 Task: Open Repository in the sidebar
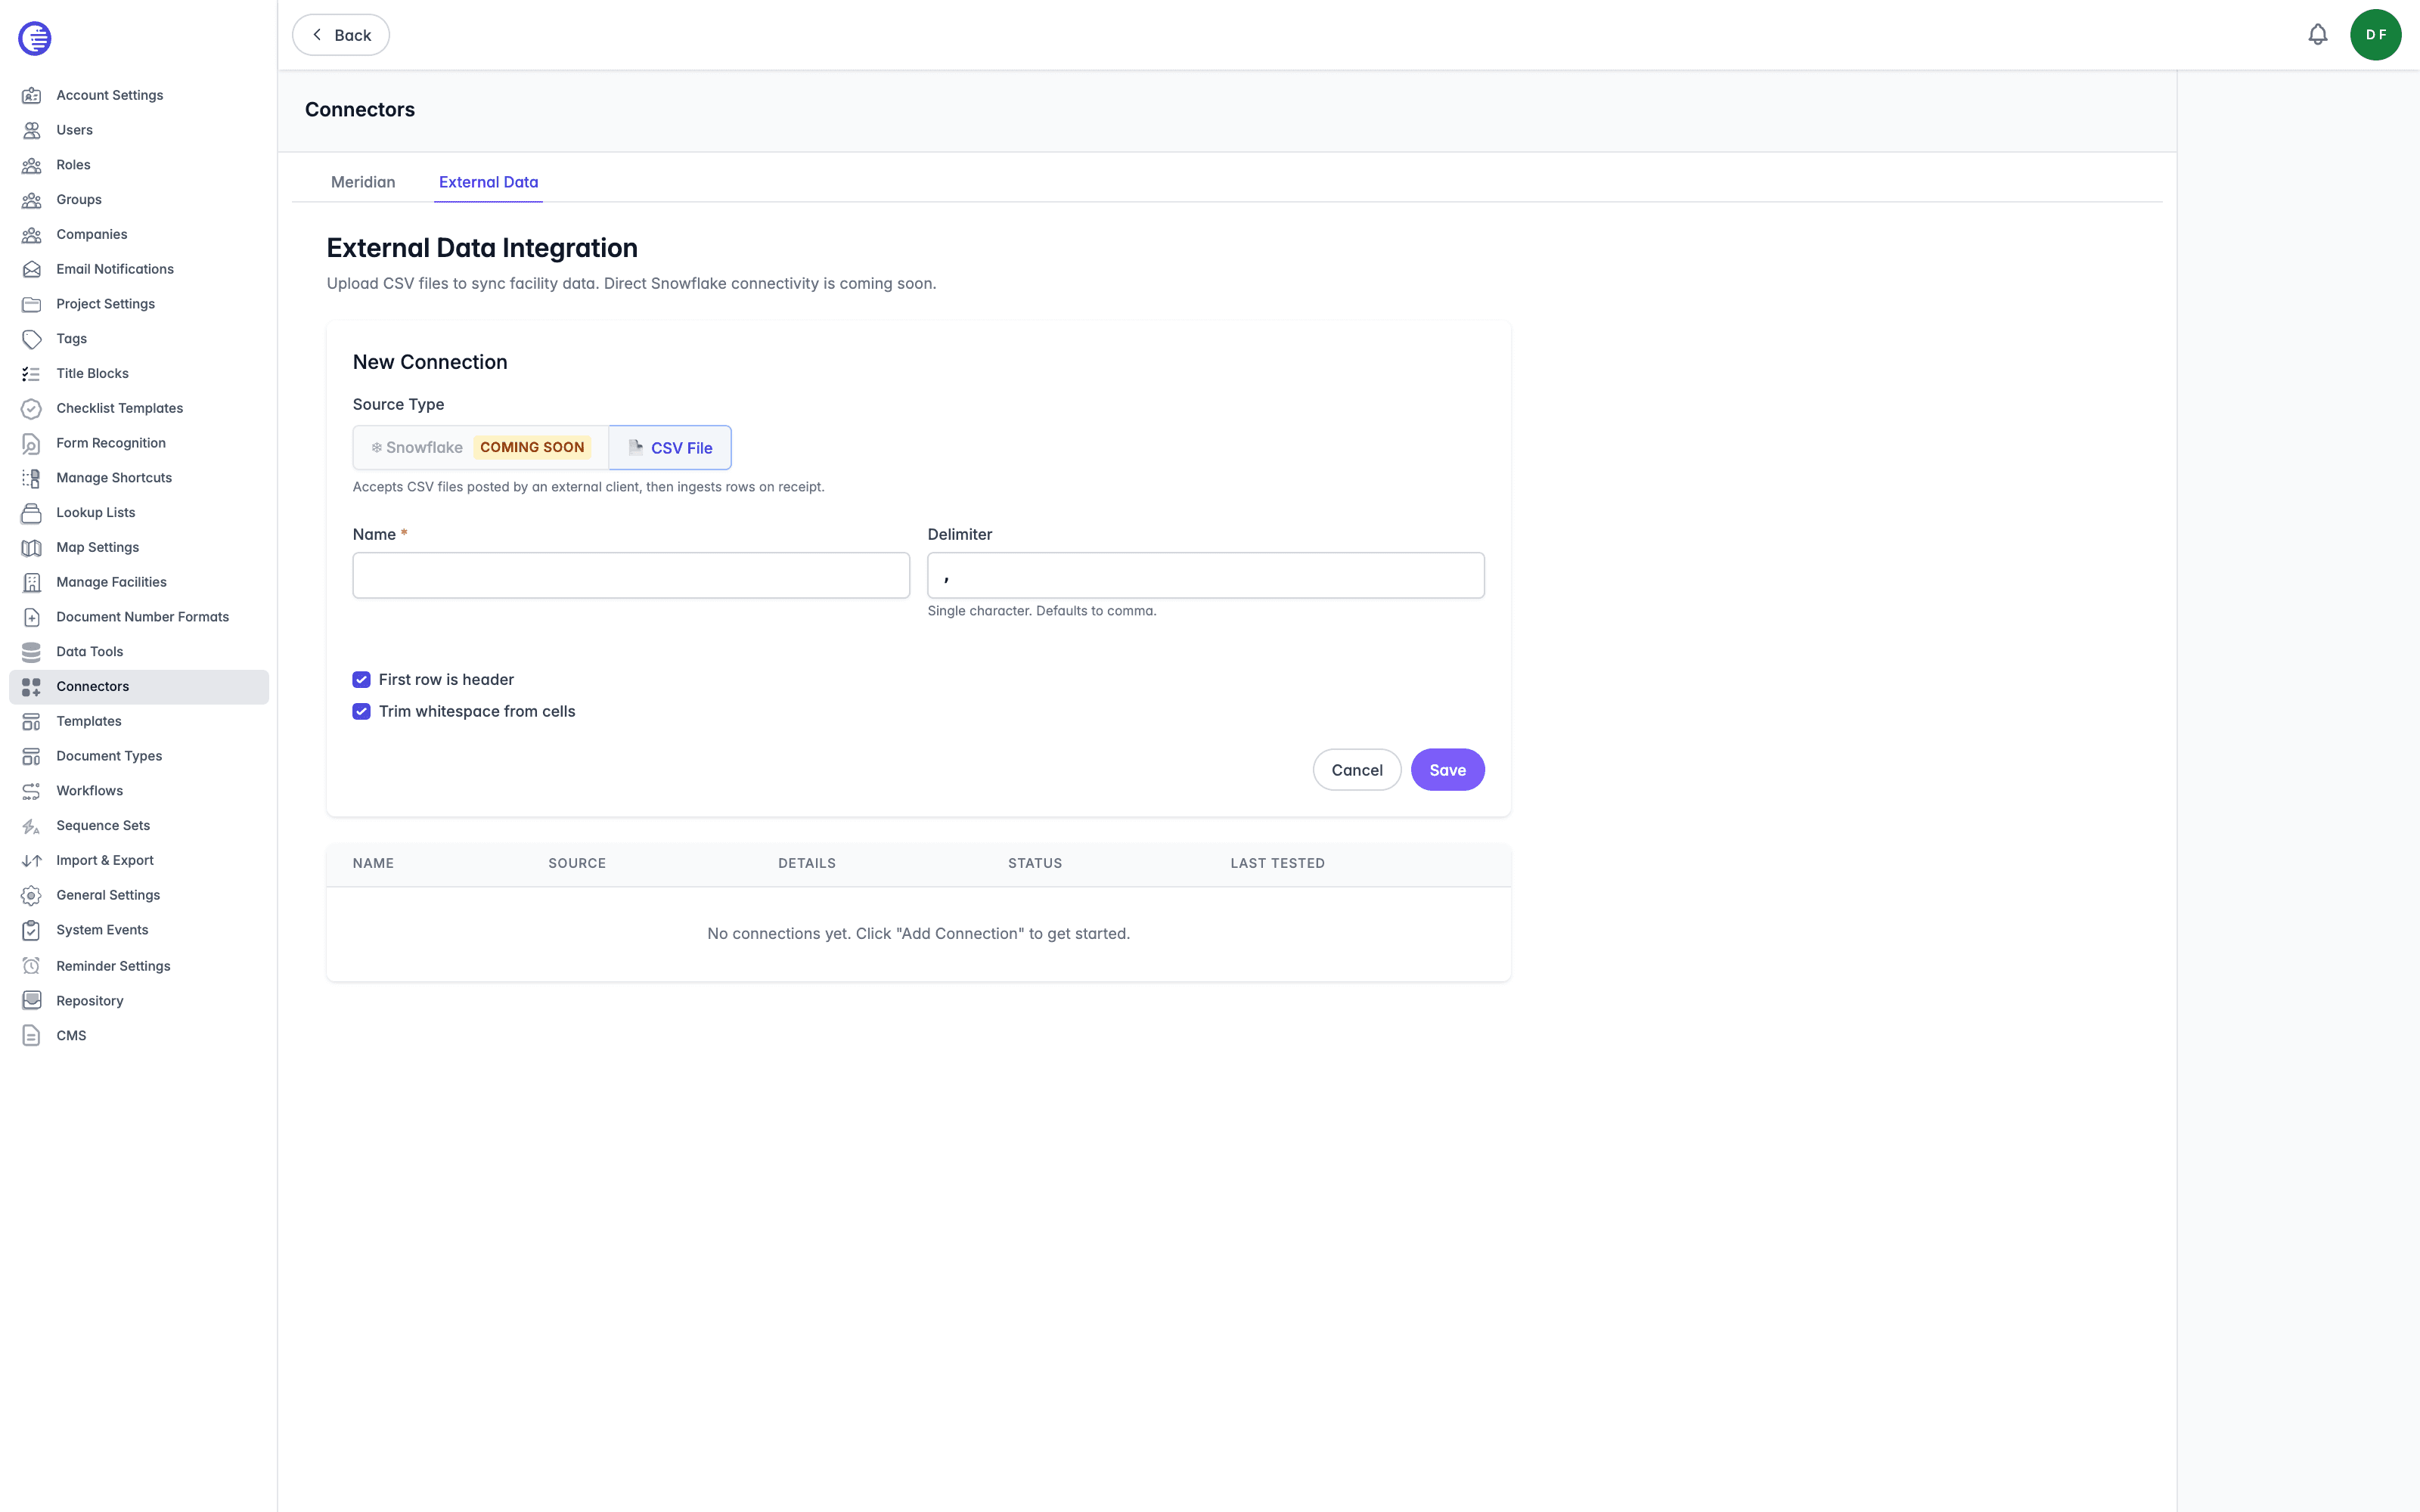(x=139, y=1001)
